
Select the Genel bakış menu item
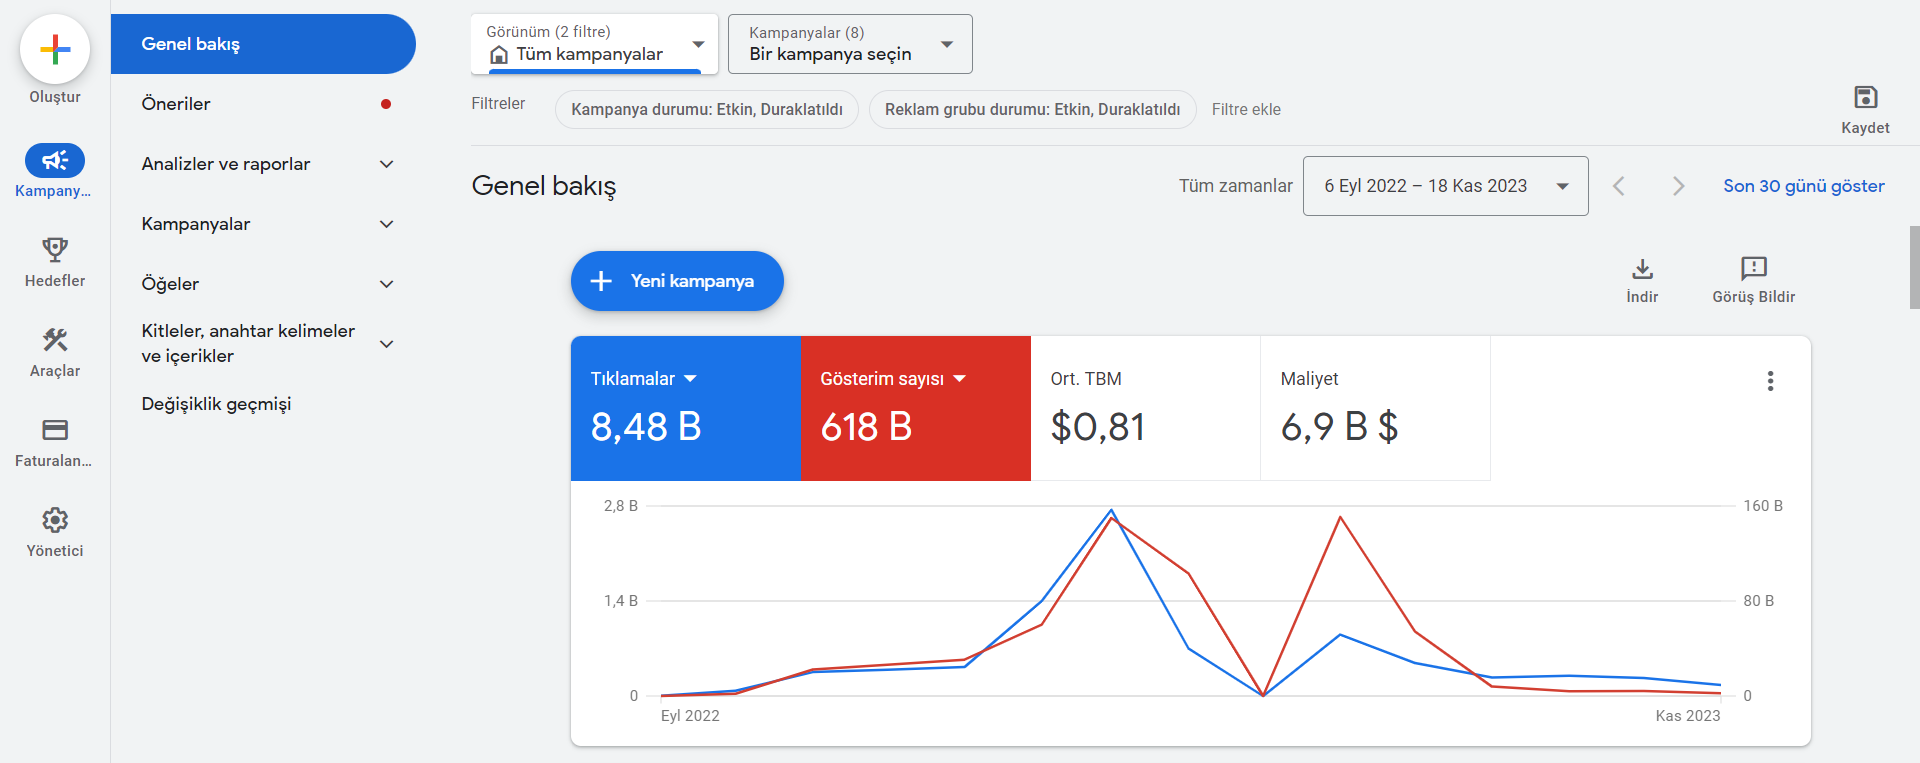tap(263, 44)
